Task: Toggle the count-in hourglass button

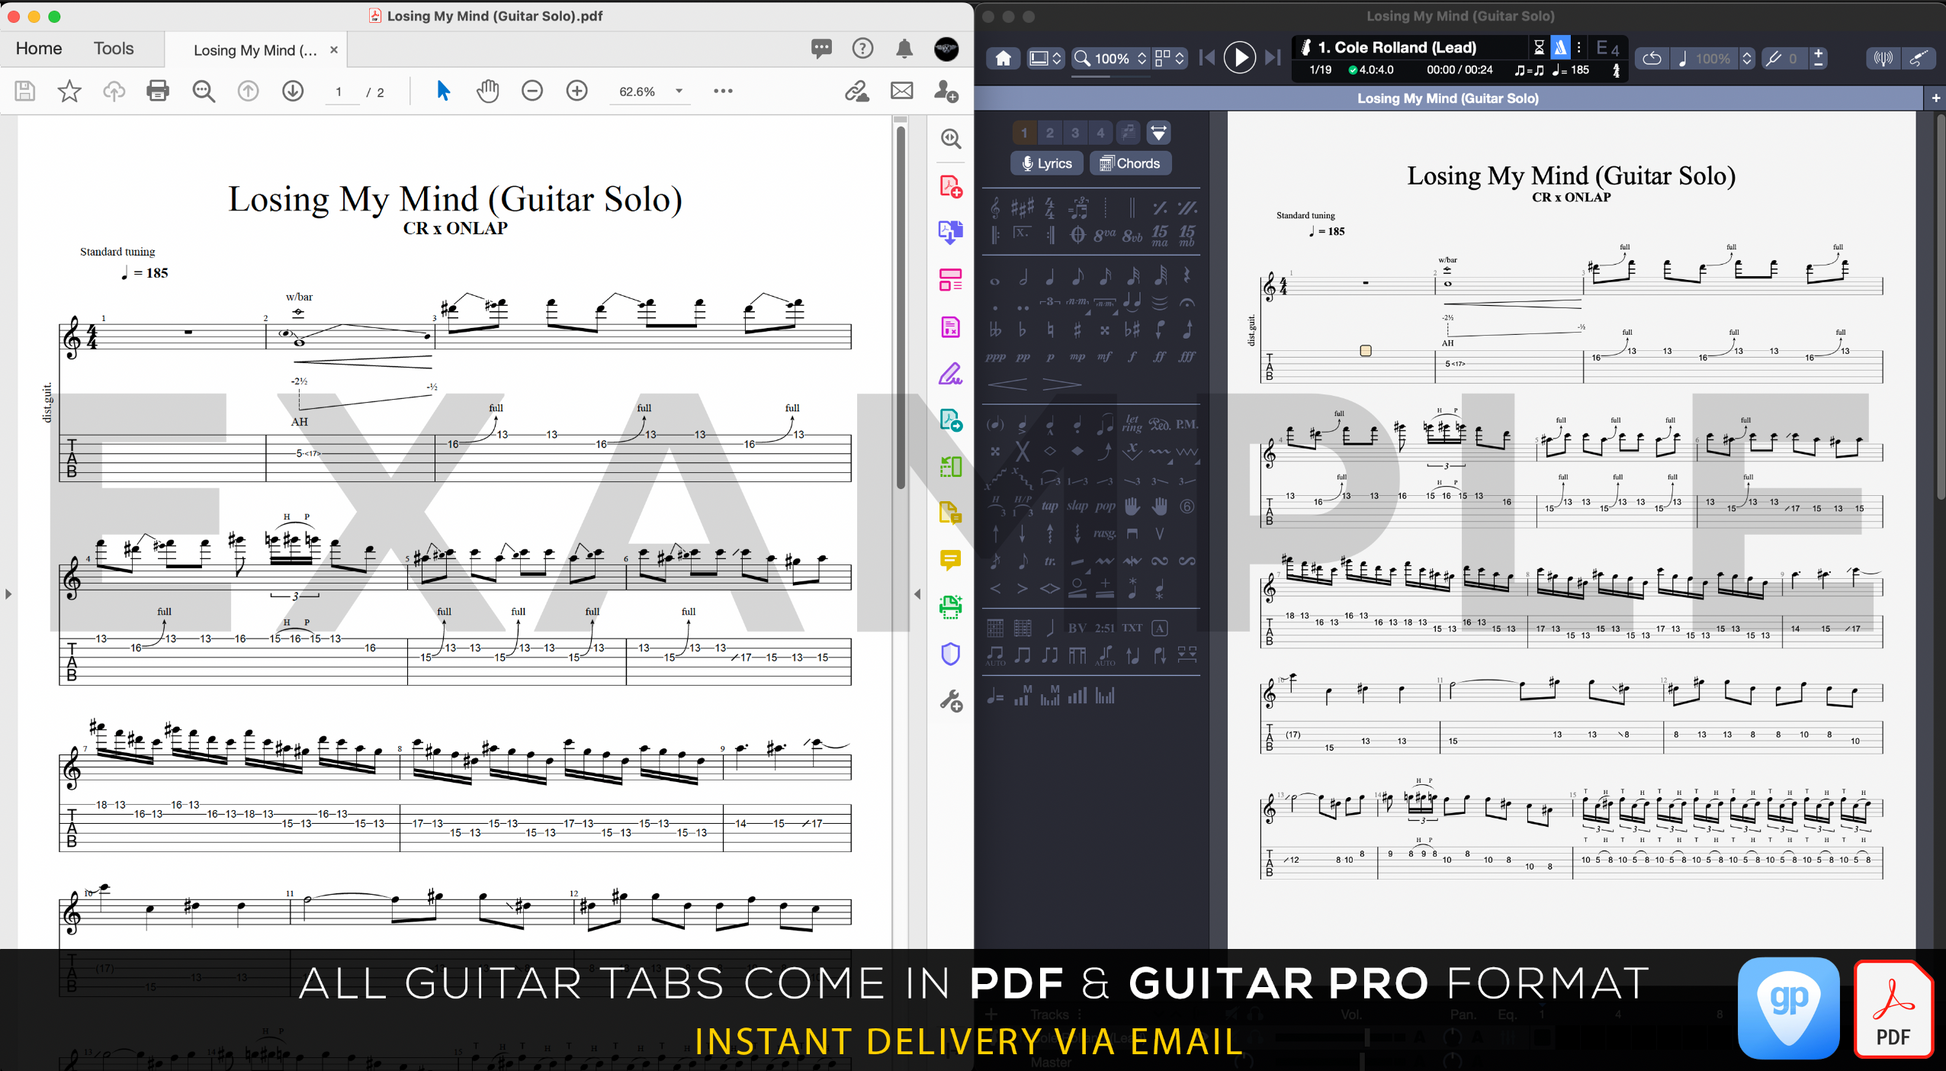Action: click(x=1538, y=47)
